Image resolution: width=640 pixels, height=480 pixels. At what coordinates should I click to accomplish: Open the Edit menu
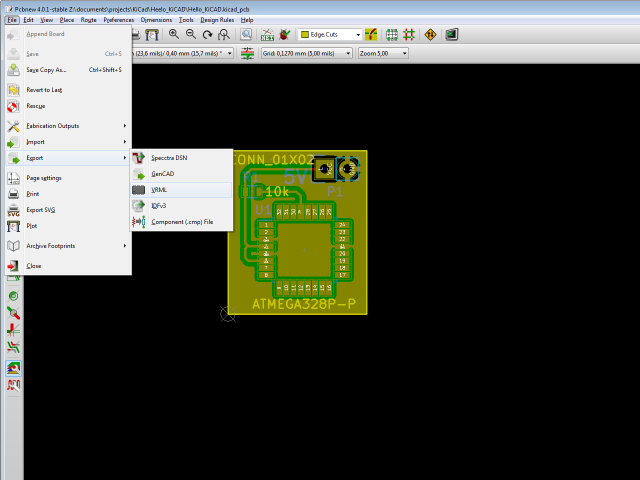(x=28, y=20)
